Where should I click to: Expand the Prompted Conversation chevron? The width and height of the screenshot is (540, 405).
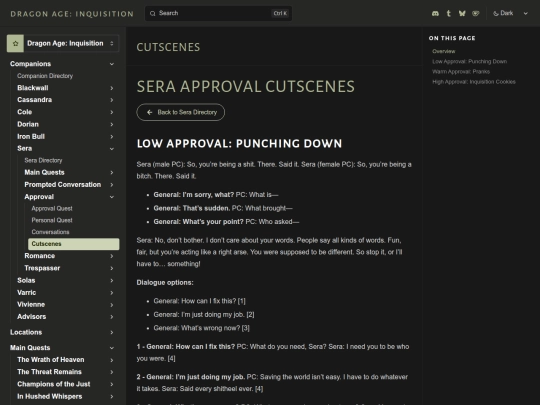click(112, 185)
